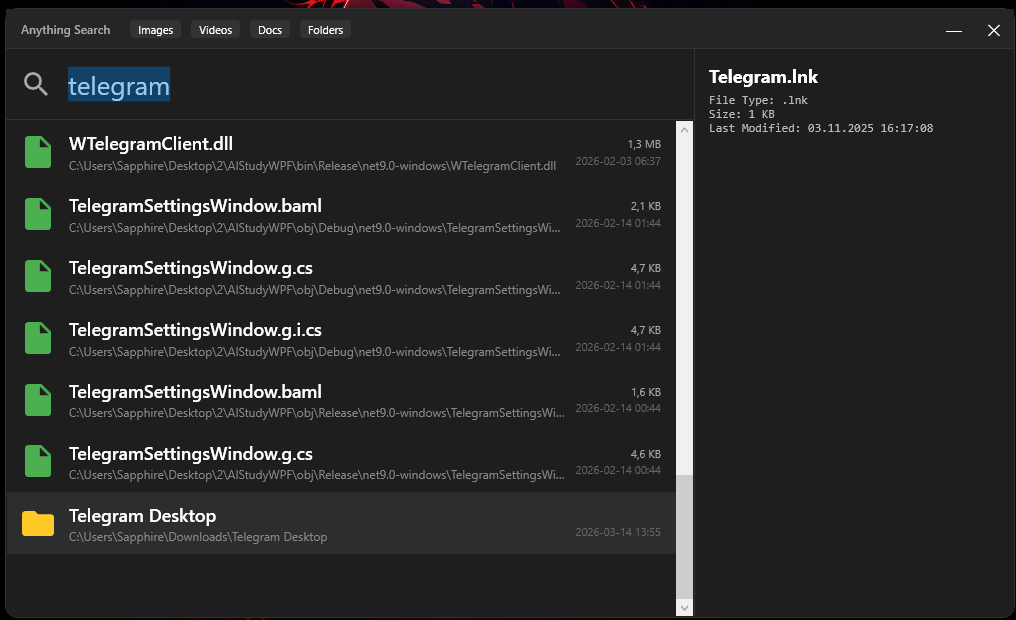Click the green file icon for WTelegramClient.dll
1016x620 pixels.
click(38, 153)
